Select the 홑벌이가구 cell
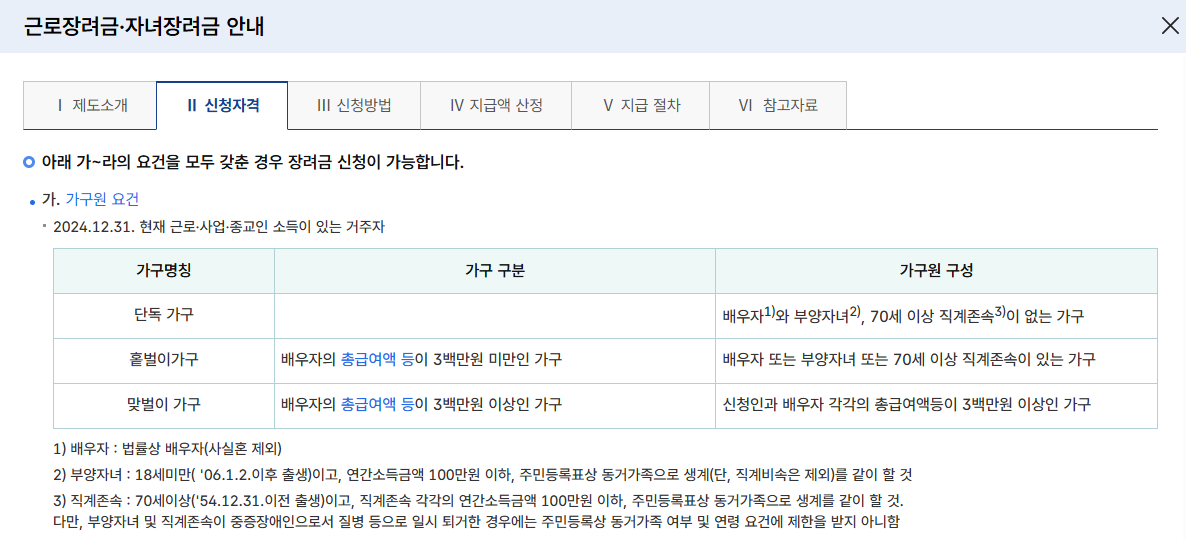 (164, 360)
